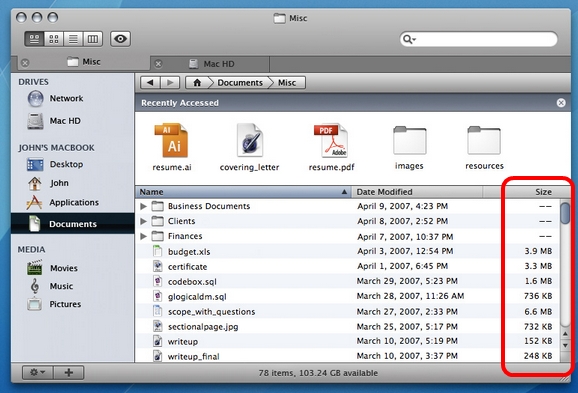Sort by Size column header

[x=527, y=192]
